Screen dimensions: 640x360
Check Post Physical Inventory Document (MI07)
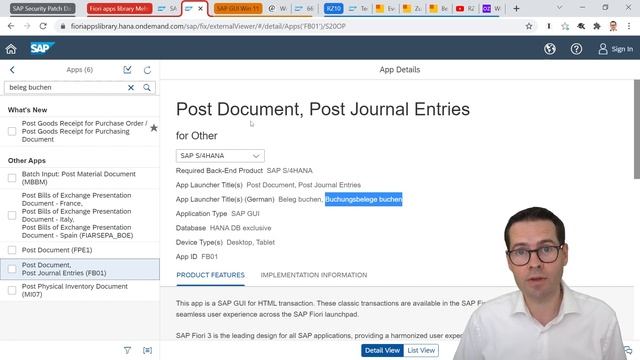tap(12, 290)
